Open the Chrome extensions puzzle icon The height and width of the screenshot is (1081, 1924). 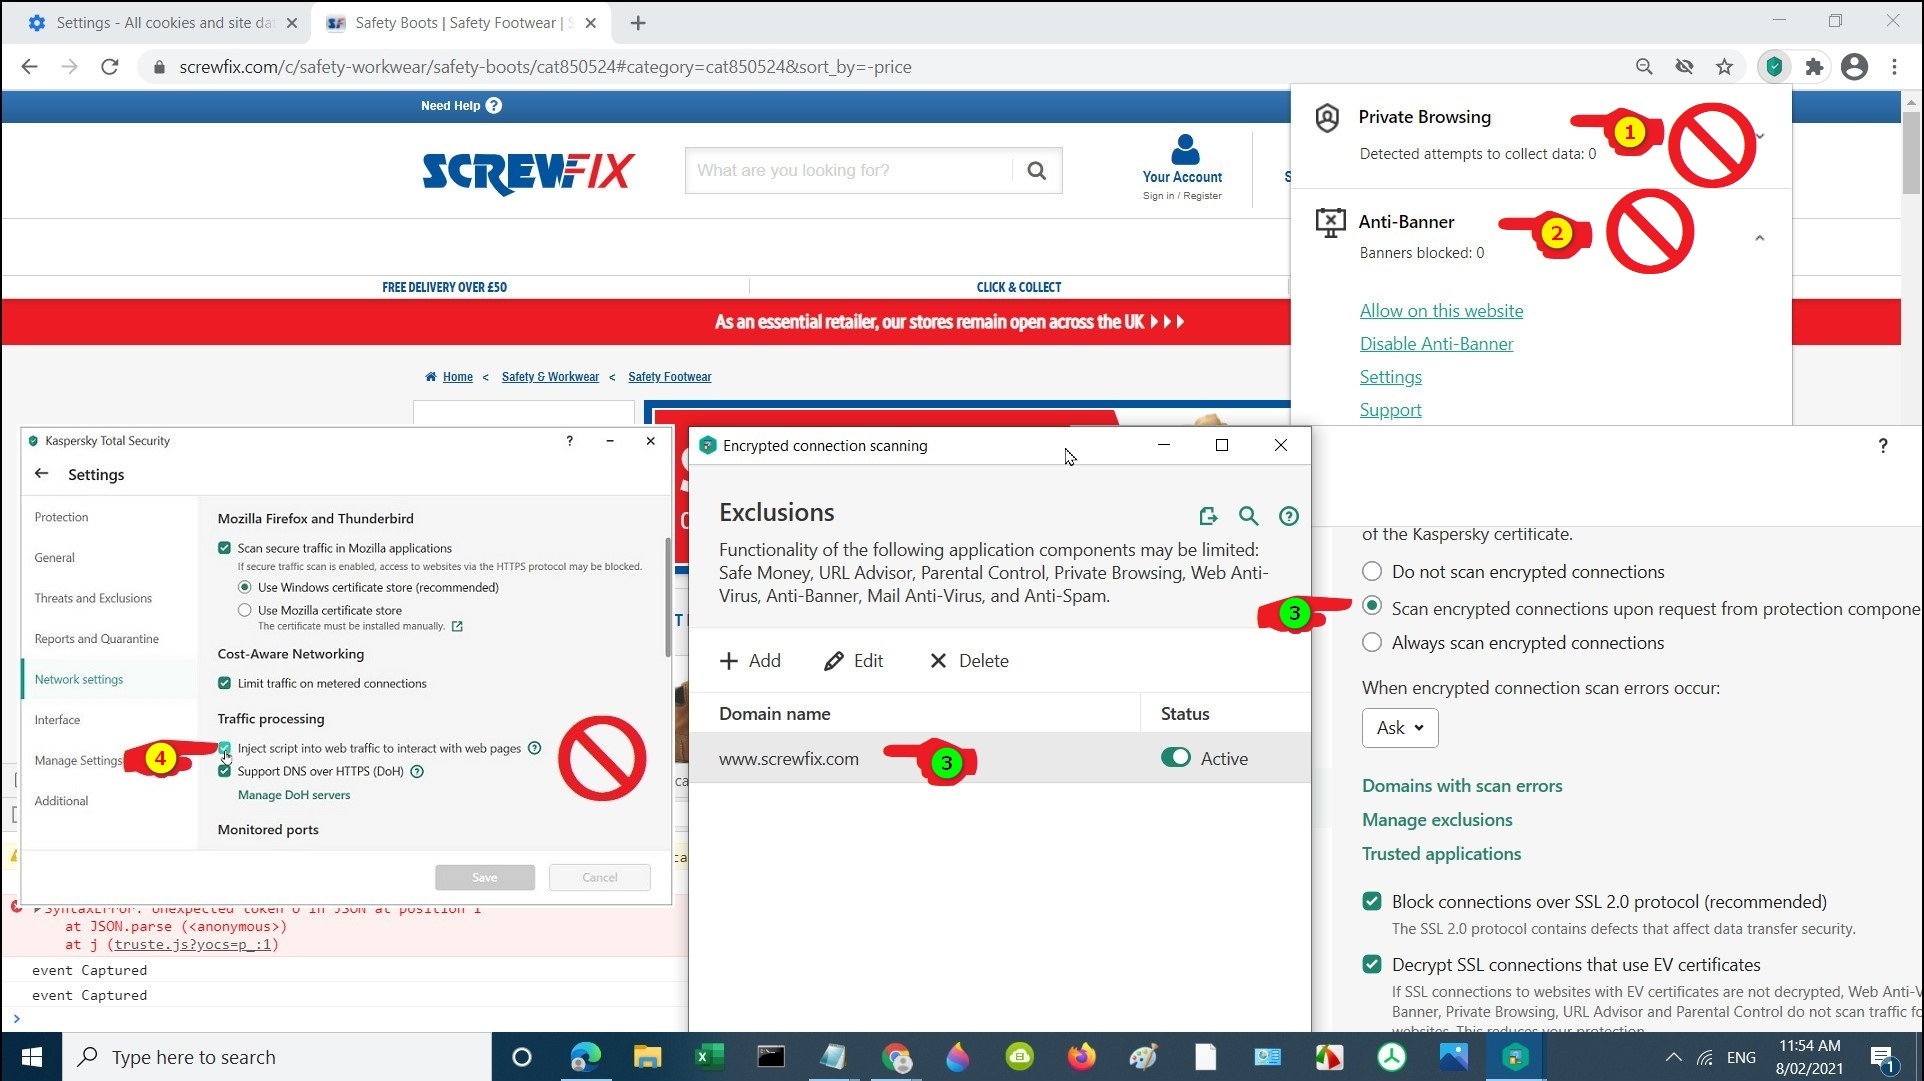click(1814, 67)
